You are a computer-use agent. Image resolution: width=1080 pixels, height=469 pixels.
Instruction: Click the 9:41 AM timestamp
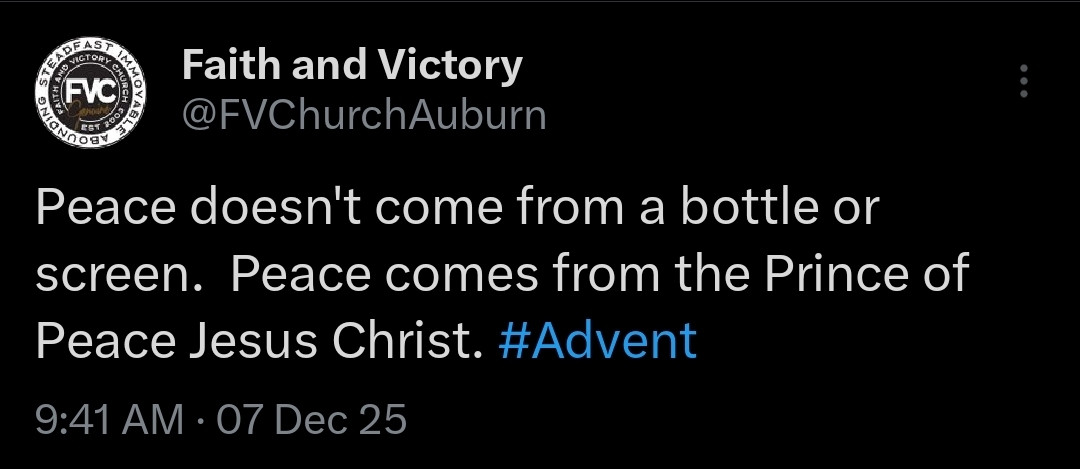tap(110, 419)
